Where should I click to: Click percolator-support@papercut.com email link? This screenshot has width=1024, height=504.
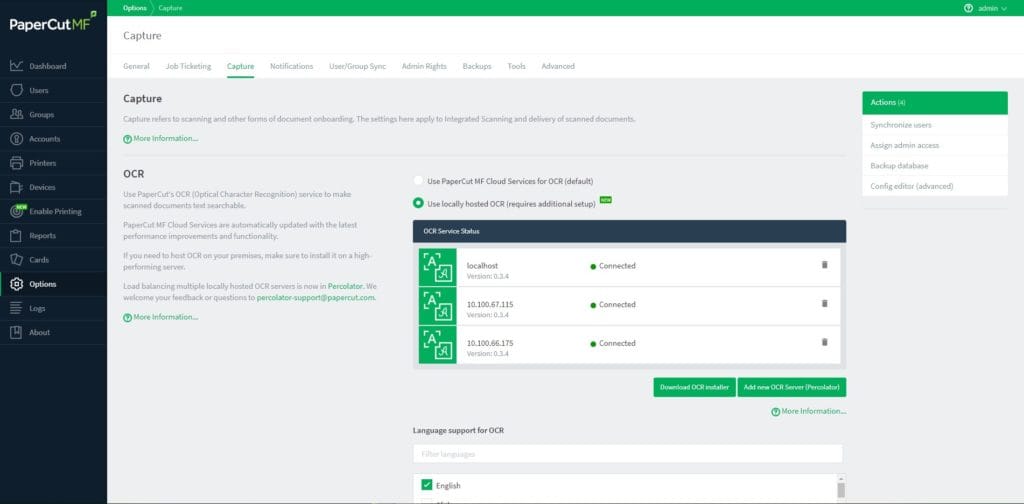[x=315, y=297]
